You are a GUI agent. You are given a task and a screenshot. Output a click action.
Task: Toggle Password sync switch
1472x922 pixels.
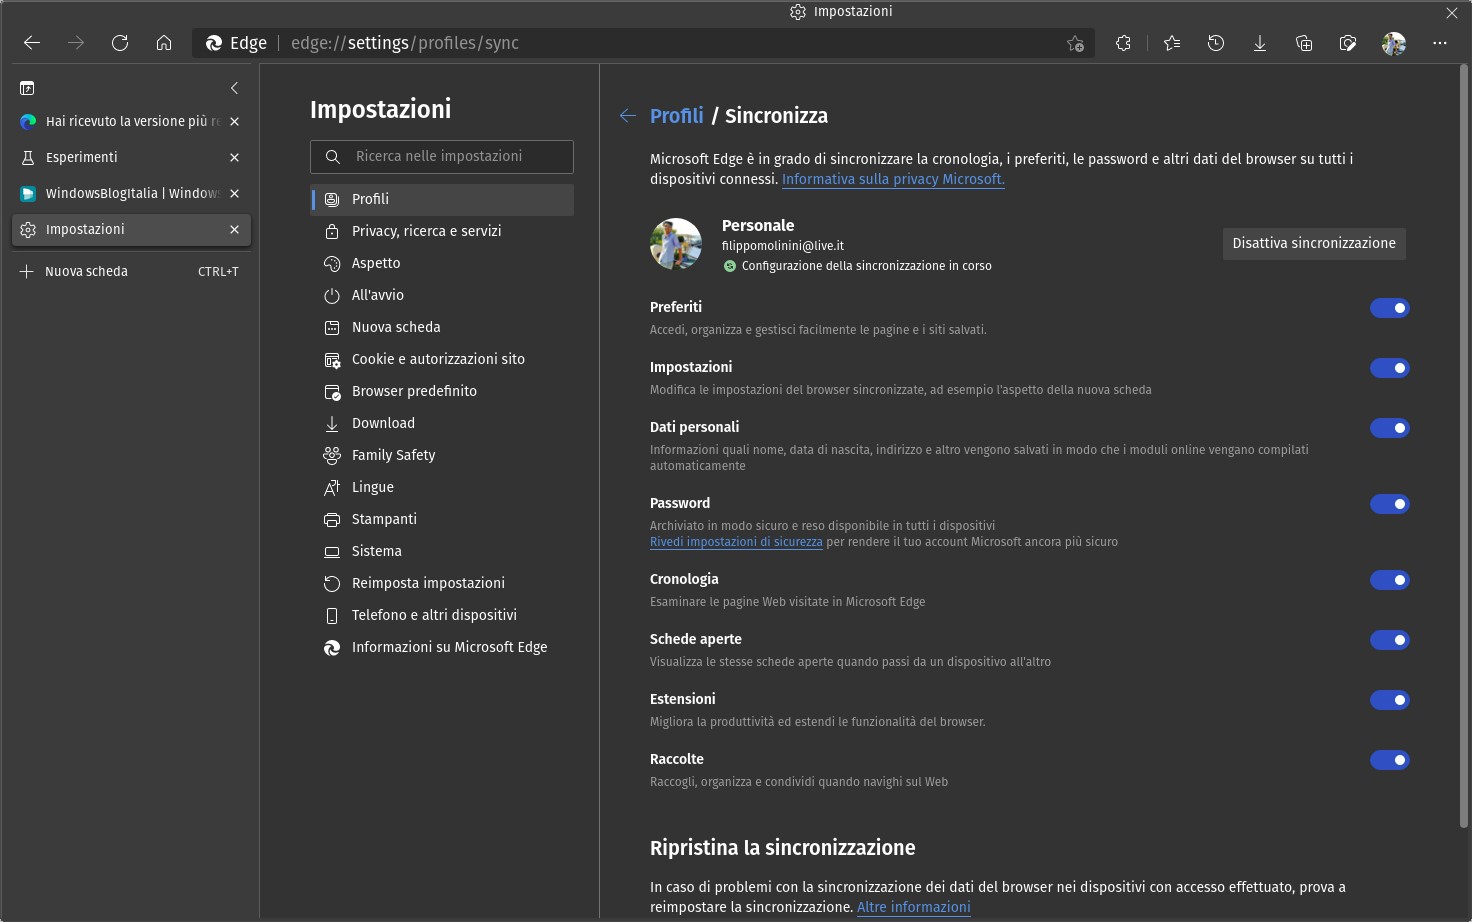[x=1390, y=504]
